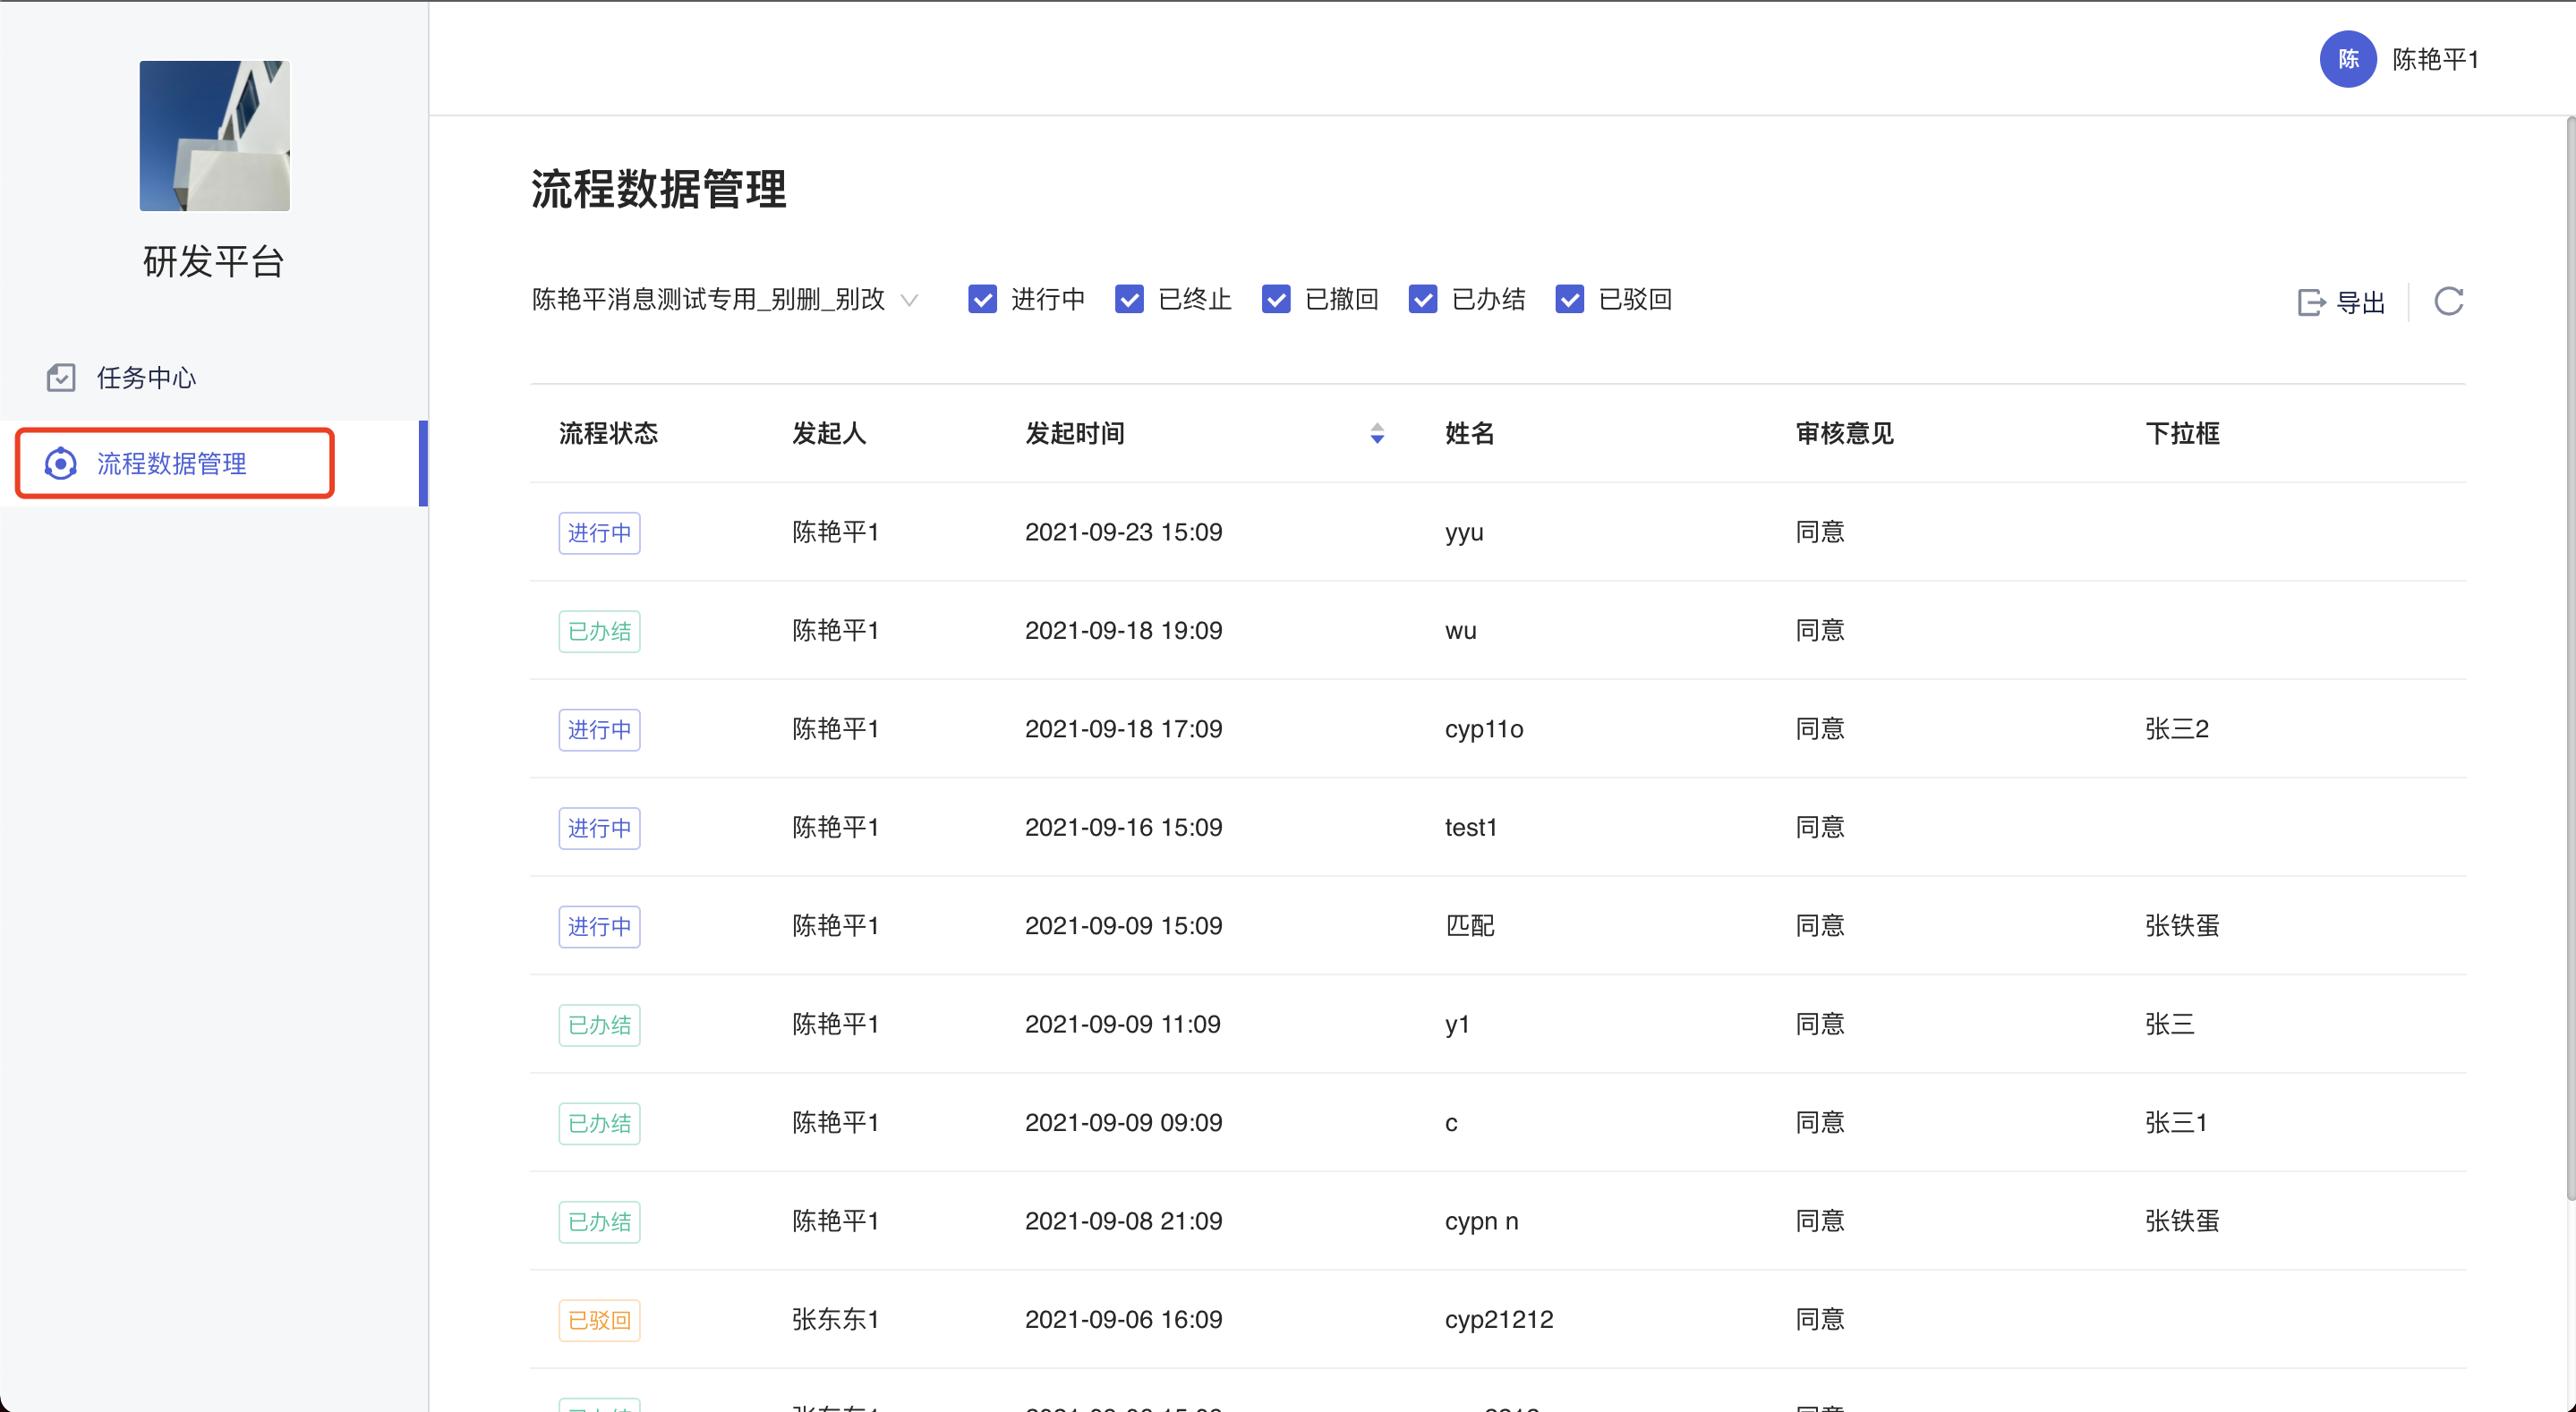This screenshot has height=1412, width=2576.
Task: Sort by 发起时间 using sort arrows
Action: (1377, 434)
